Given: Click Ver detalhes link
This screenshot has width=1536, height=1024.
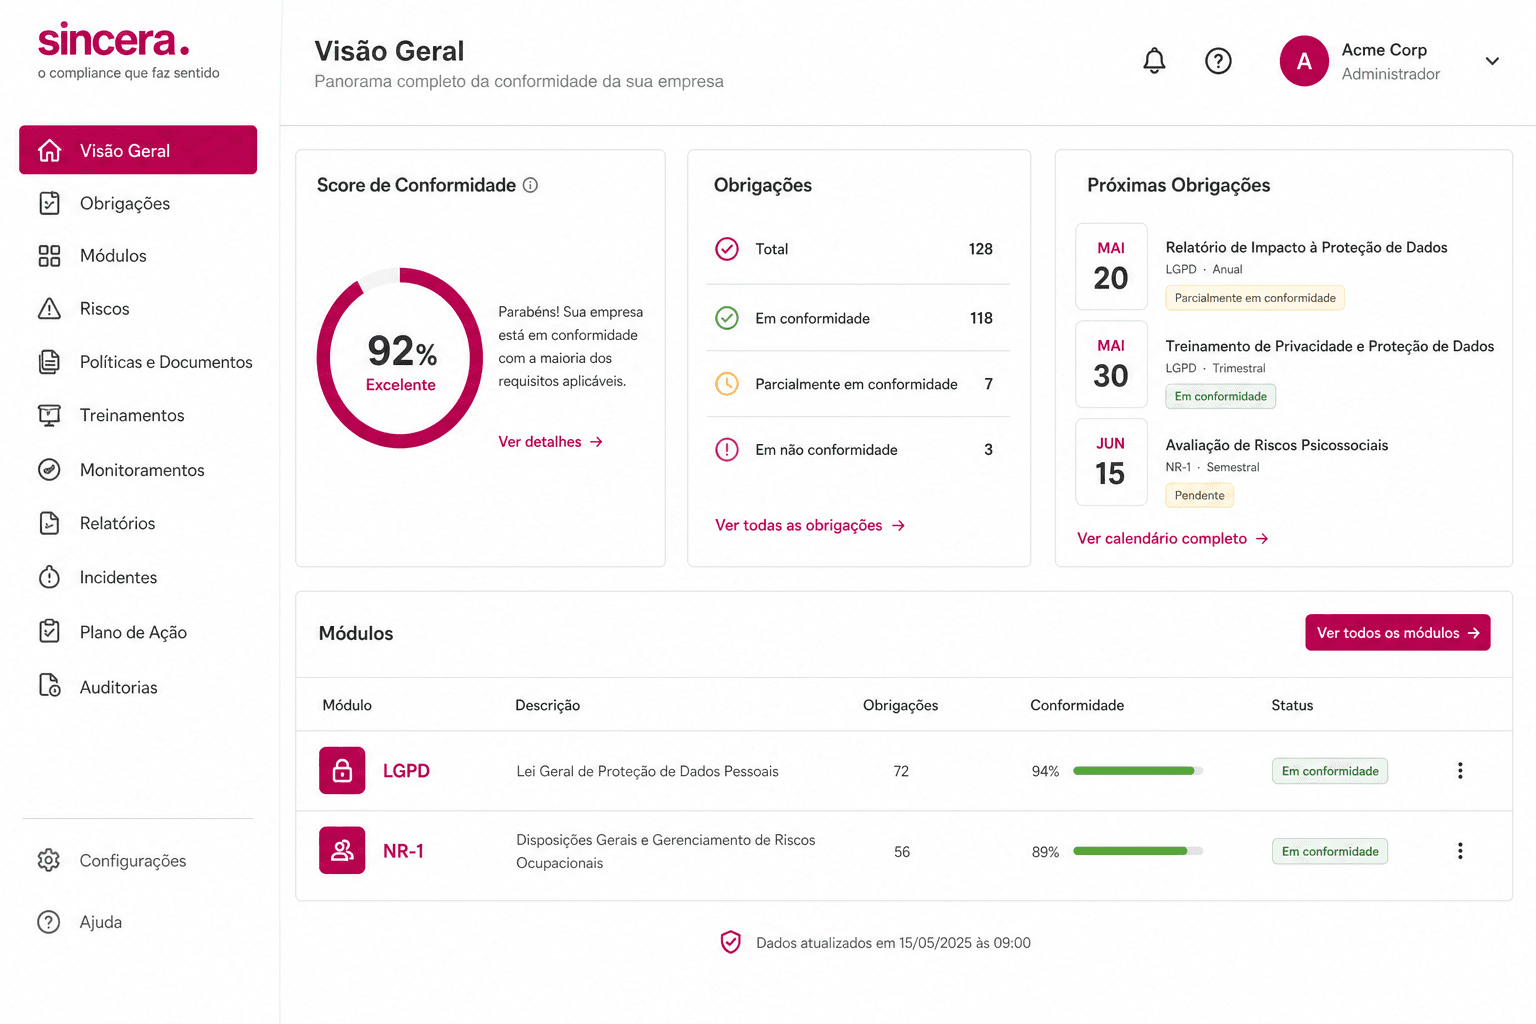Looking at the screenshot, I should (x=550, y=442).
